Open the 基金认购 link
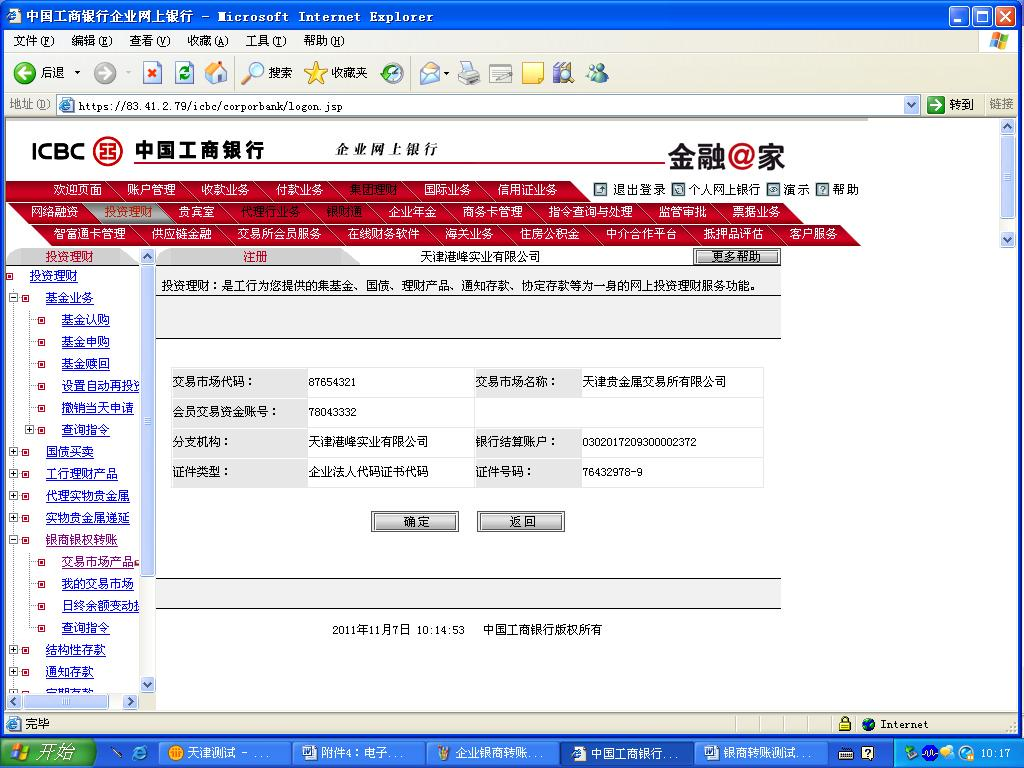Screen dimensions: 1024x768 pos(86,319)
